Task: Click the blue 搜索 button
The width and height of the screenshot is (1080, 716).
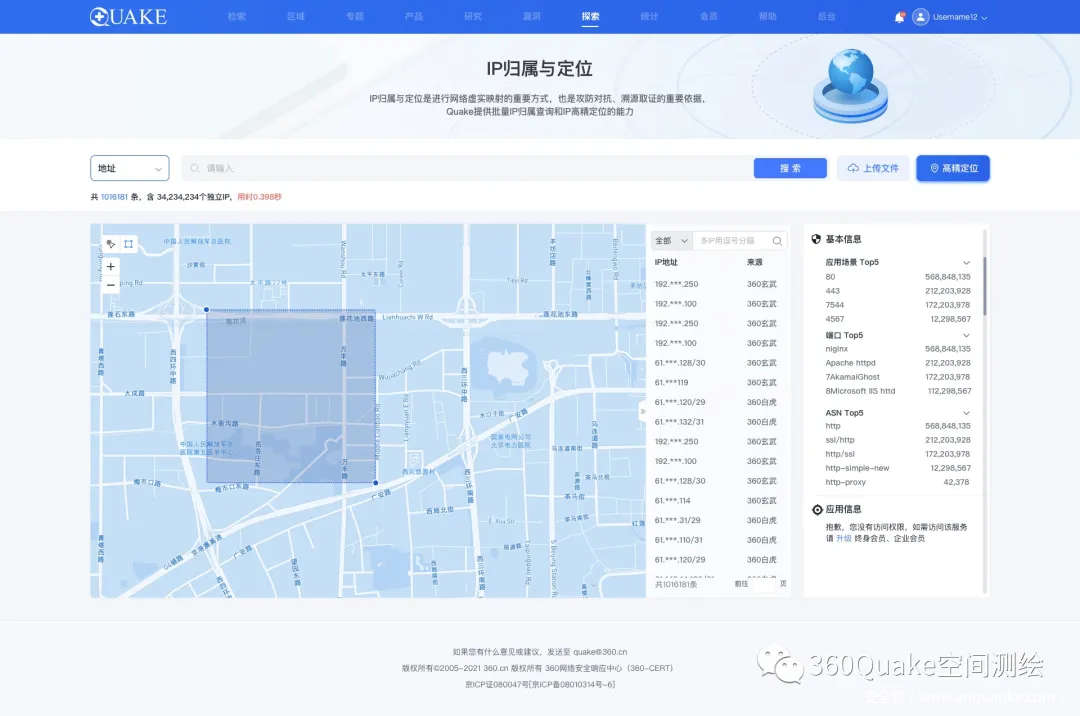Action: 790,168
